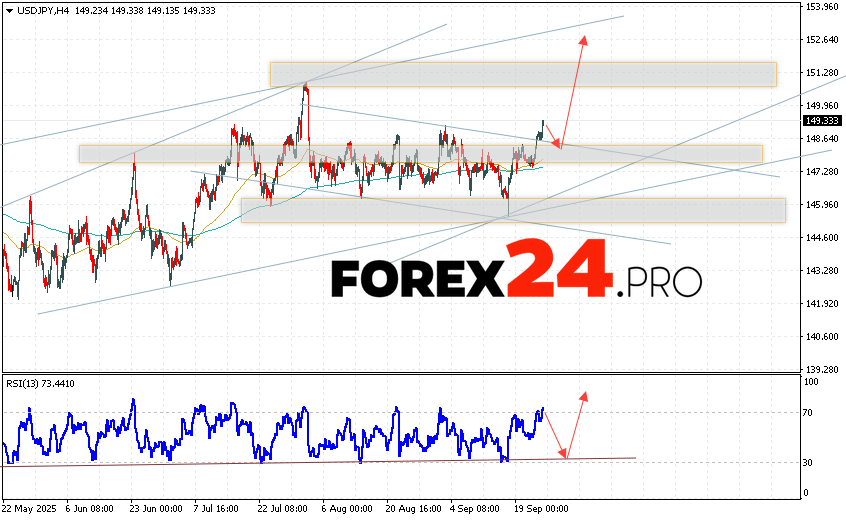Click the RSI 100 scale label
This screenshot has width=846, height=520.
tap(811, 382)
